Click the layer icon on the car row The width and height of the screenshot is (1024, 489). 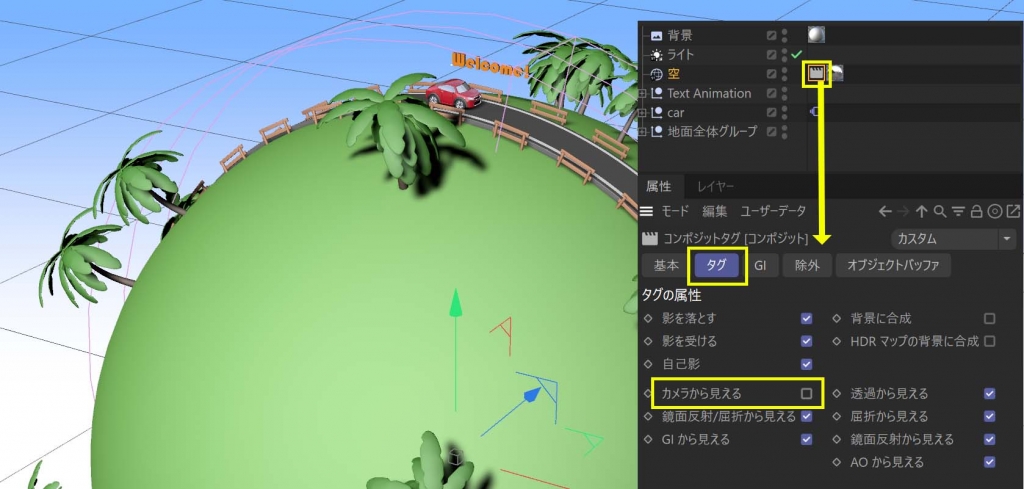[772, 112]
